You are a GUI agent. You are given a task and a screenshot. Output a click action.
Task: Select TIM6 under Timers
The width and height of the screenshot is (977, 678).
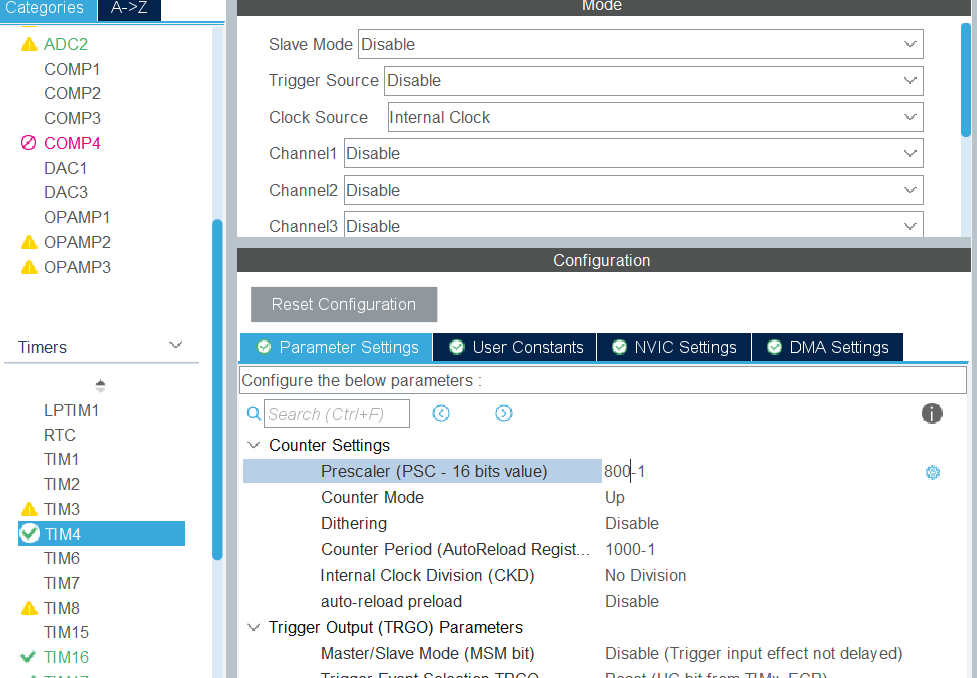pyautogui.click(x=62, y=558)
